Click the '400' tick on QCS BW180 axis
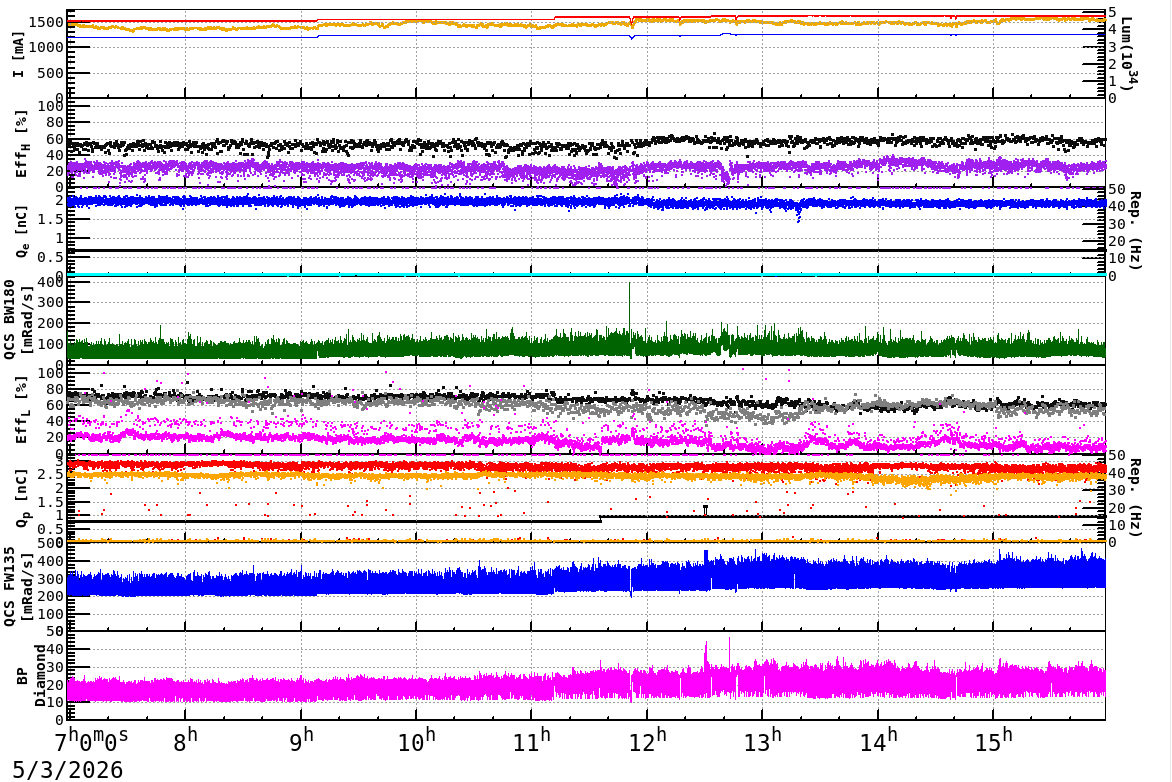This screenshot has height=782, width=1172. 50,282
